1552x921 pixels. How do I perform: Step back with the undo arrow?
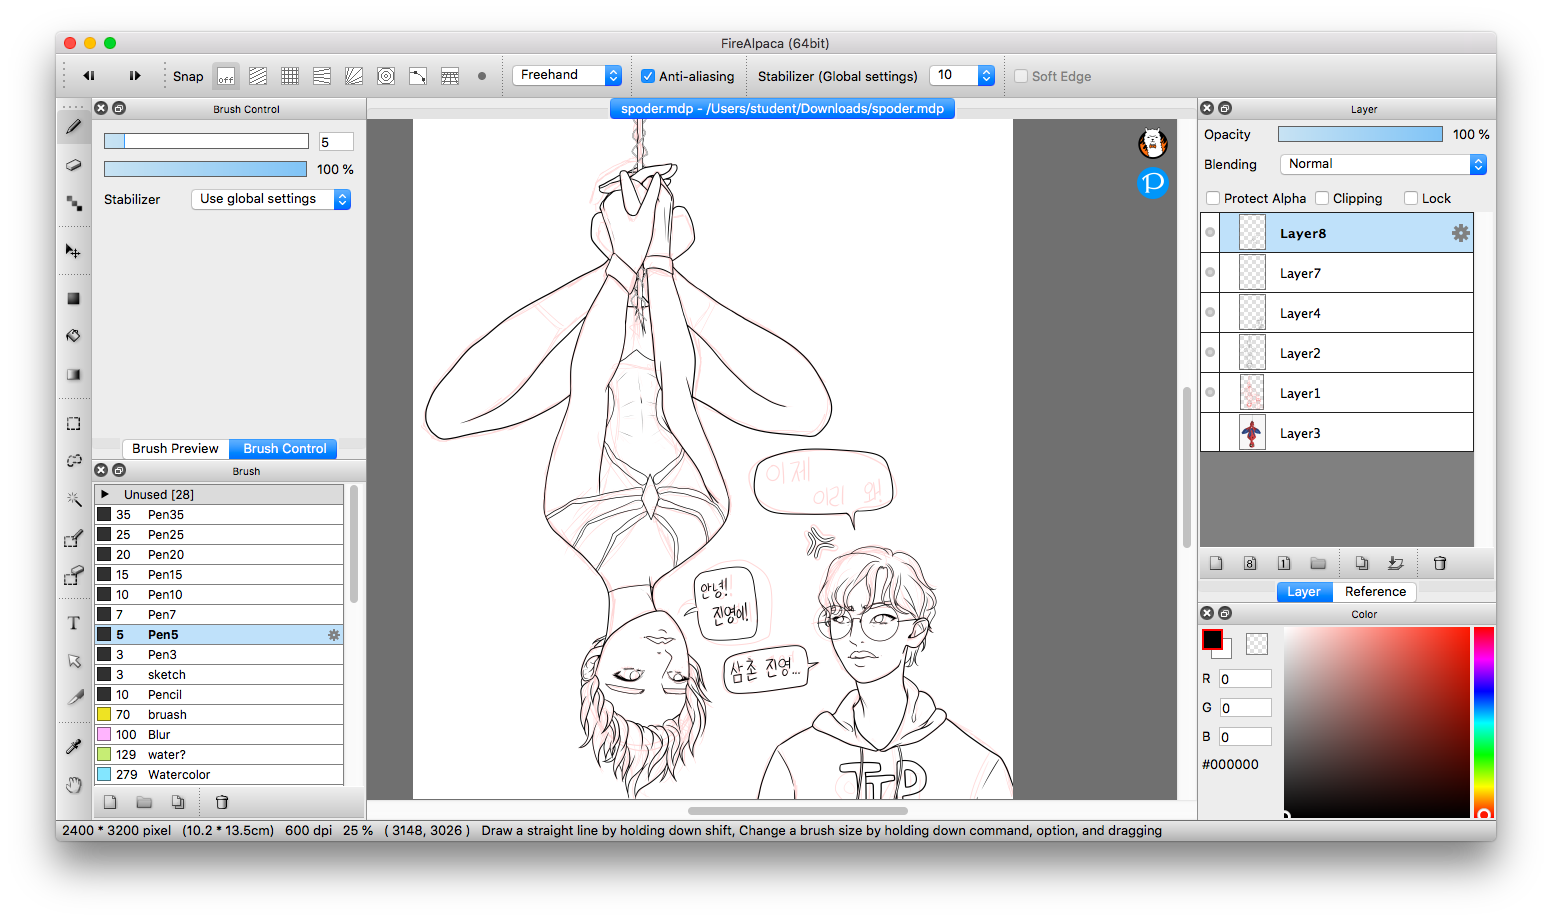[89, 76]
